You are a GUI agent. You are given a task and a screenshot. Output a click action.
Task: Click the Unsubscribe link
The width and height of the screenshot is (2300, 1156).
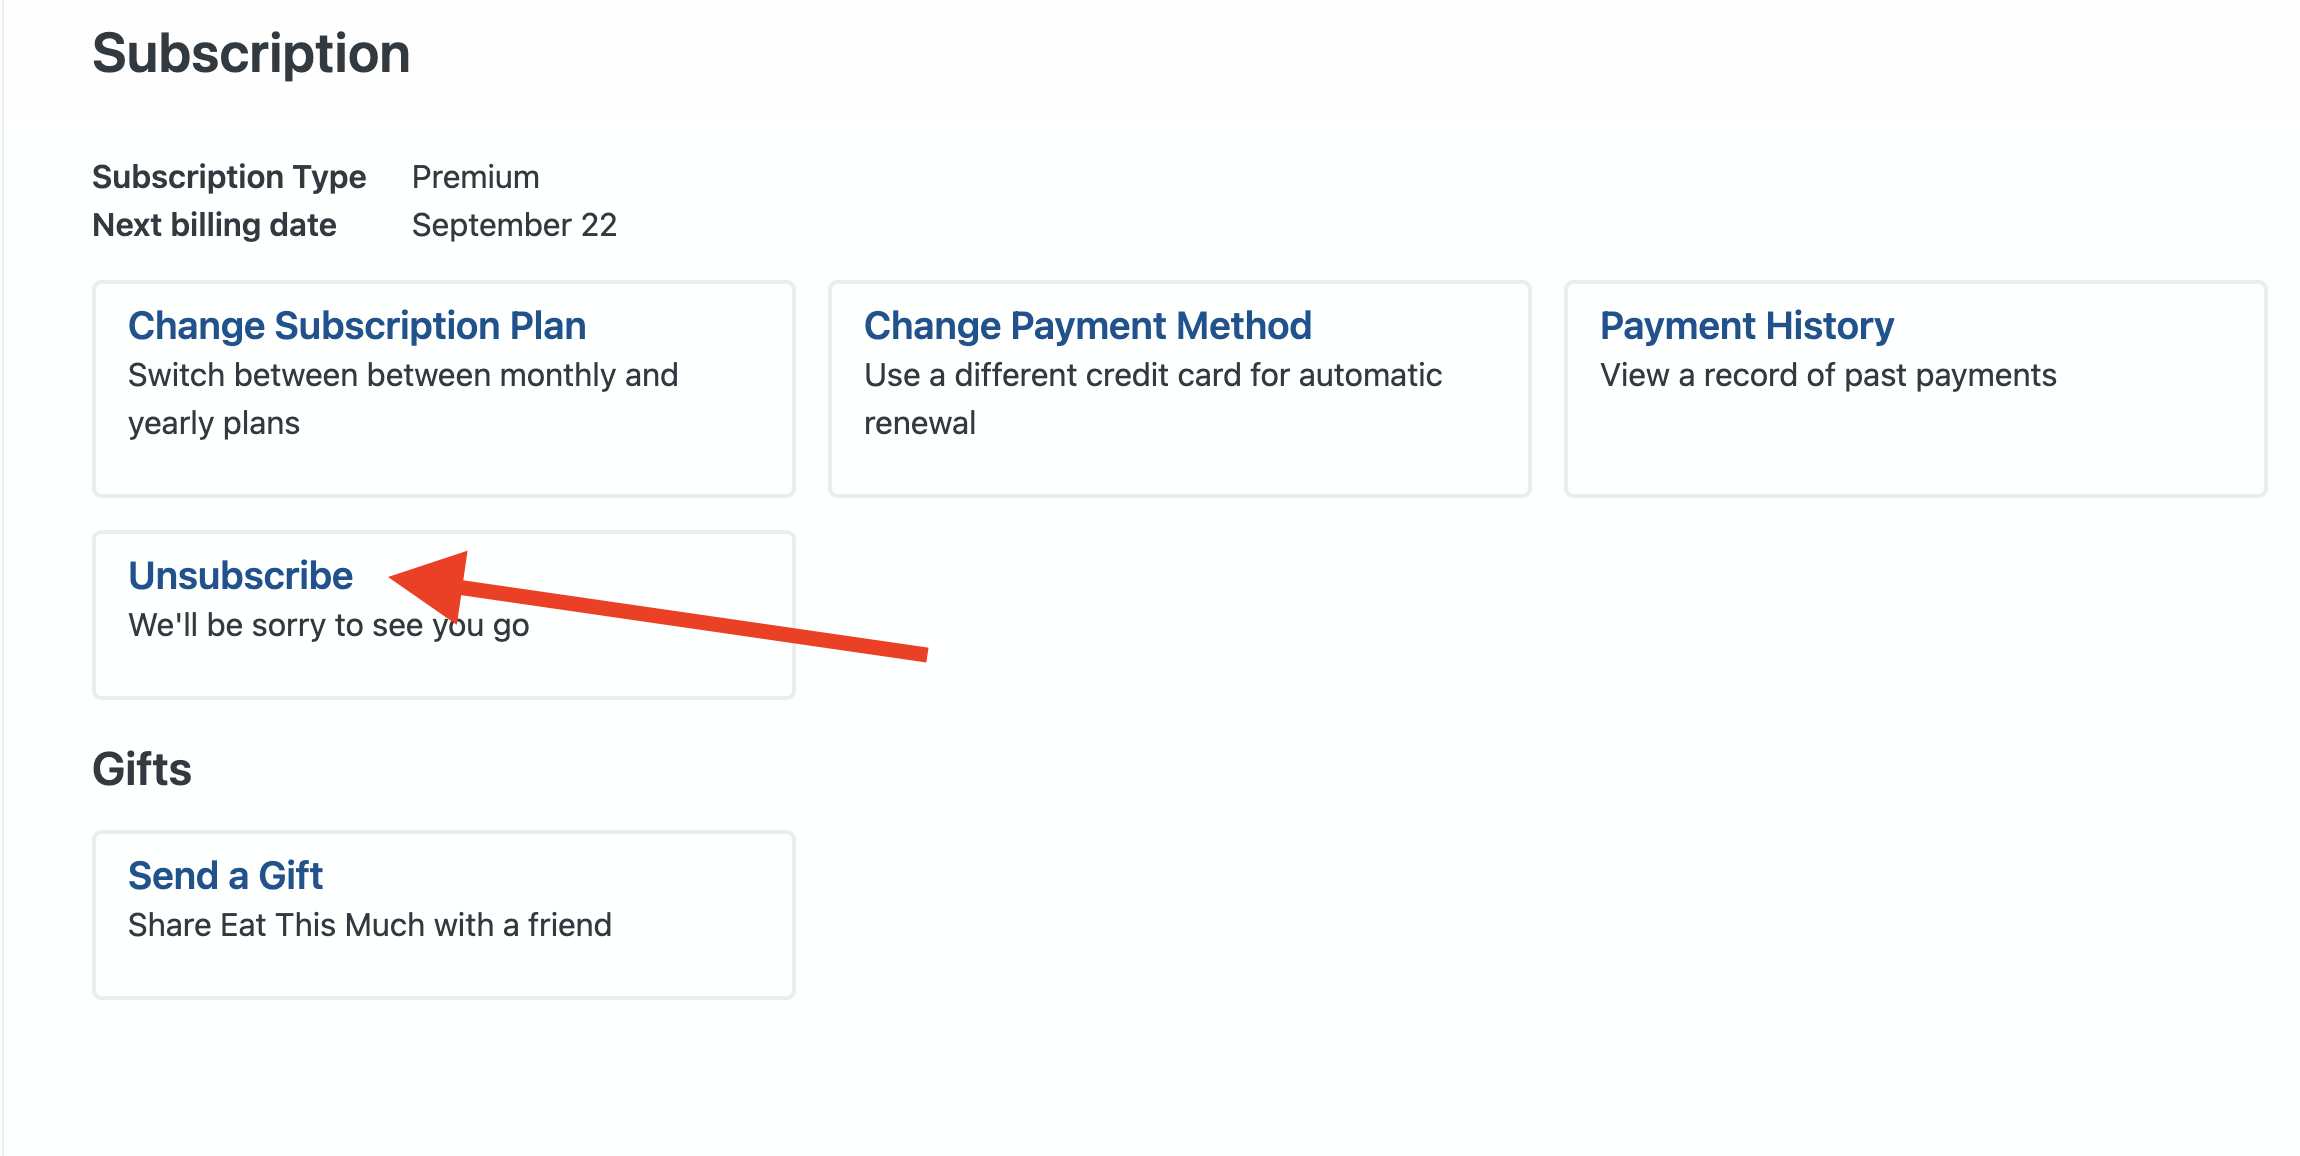tap(240, 576)
